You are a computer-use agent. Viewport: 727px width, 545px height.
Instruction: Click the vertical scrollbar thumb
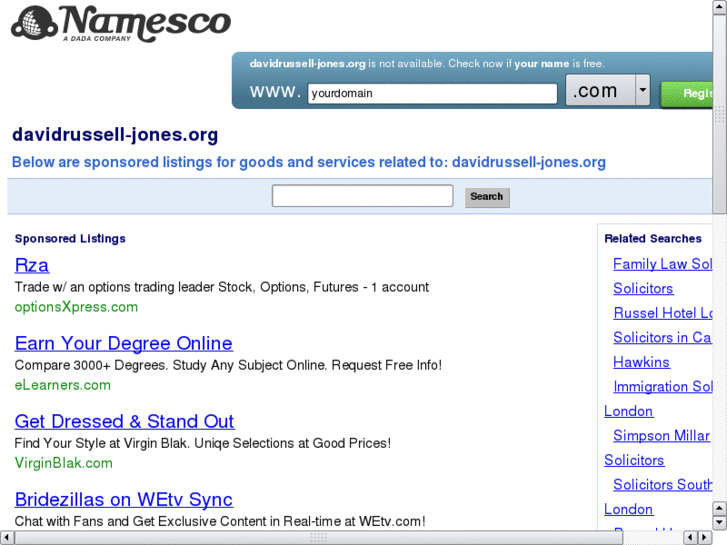720,114
